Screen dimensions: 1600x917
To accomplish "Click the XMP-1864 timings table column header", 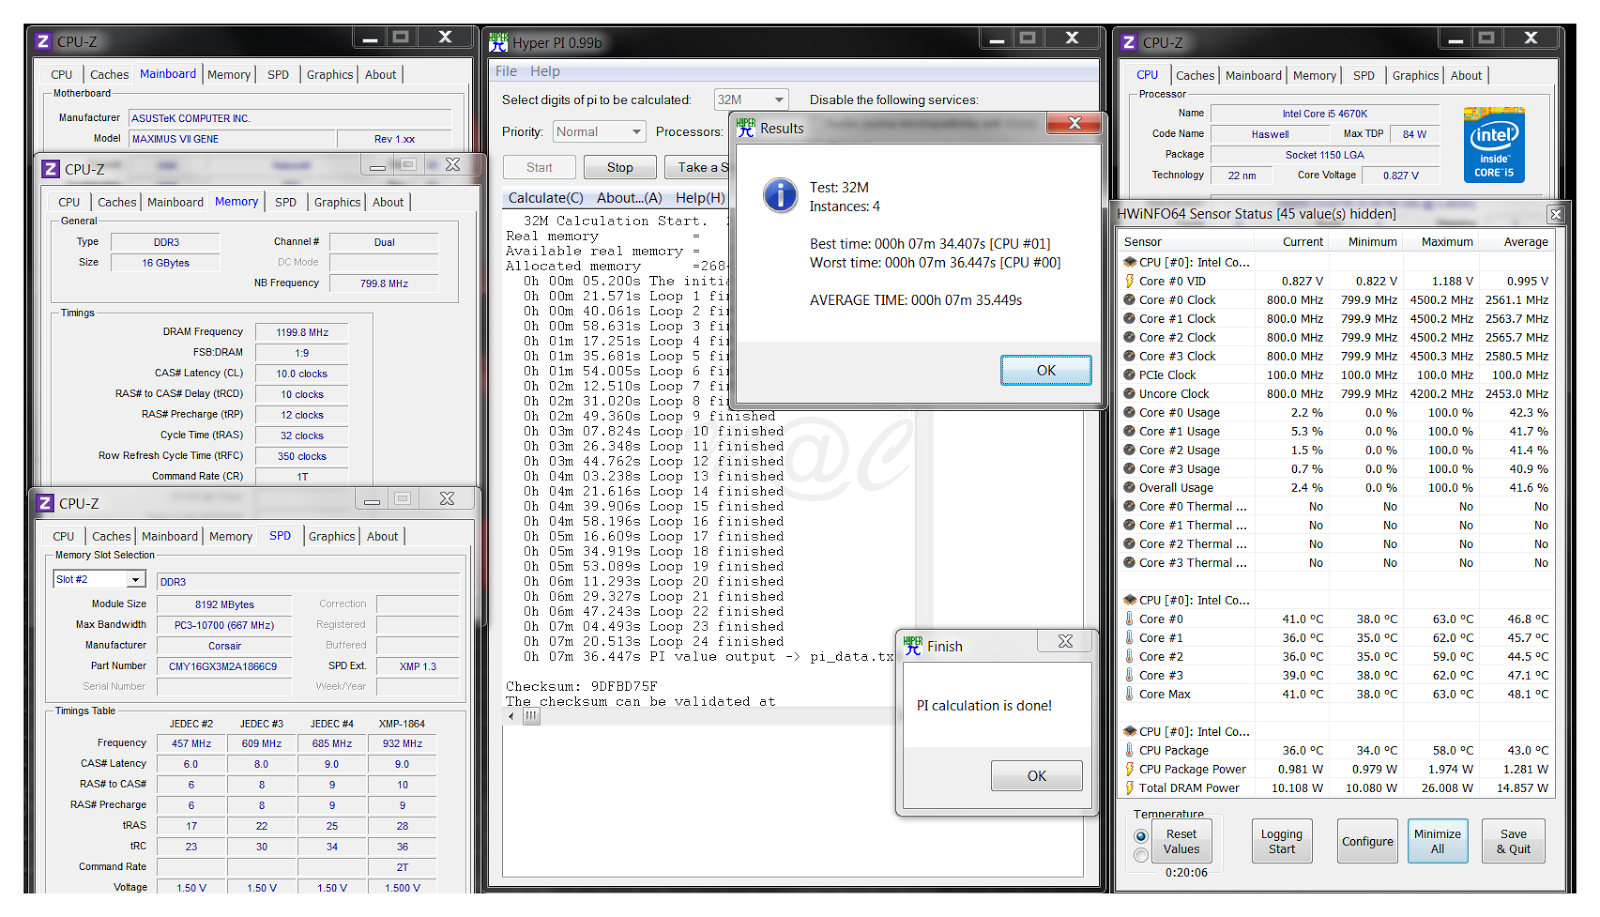I will [402, 723].
